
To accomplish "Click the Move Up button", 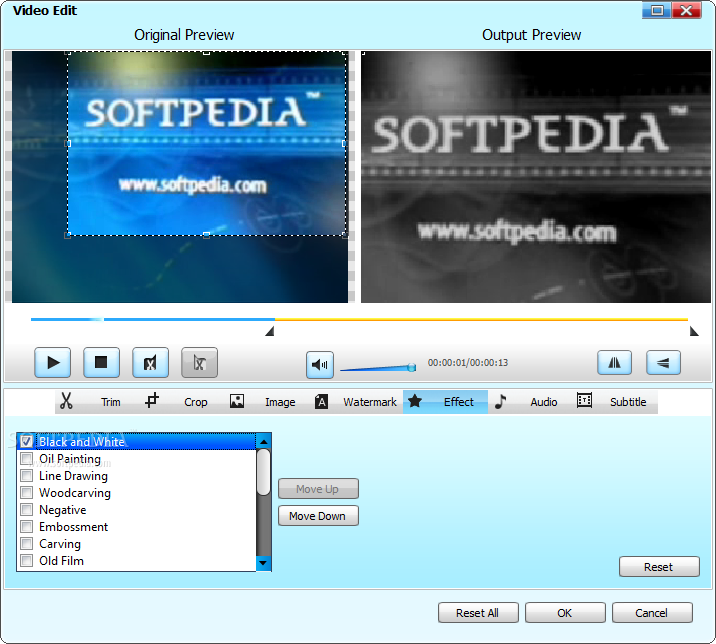I will tap(318, 489).
